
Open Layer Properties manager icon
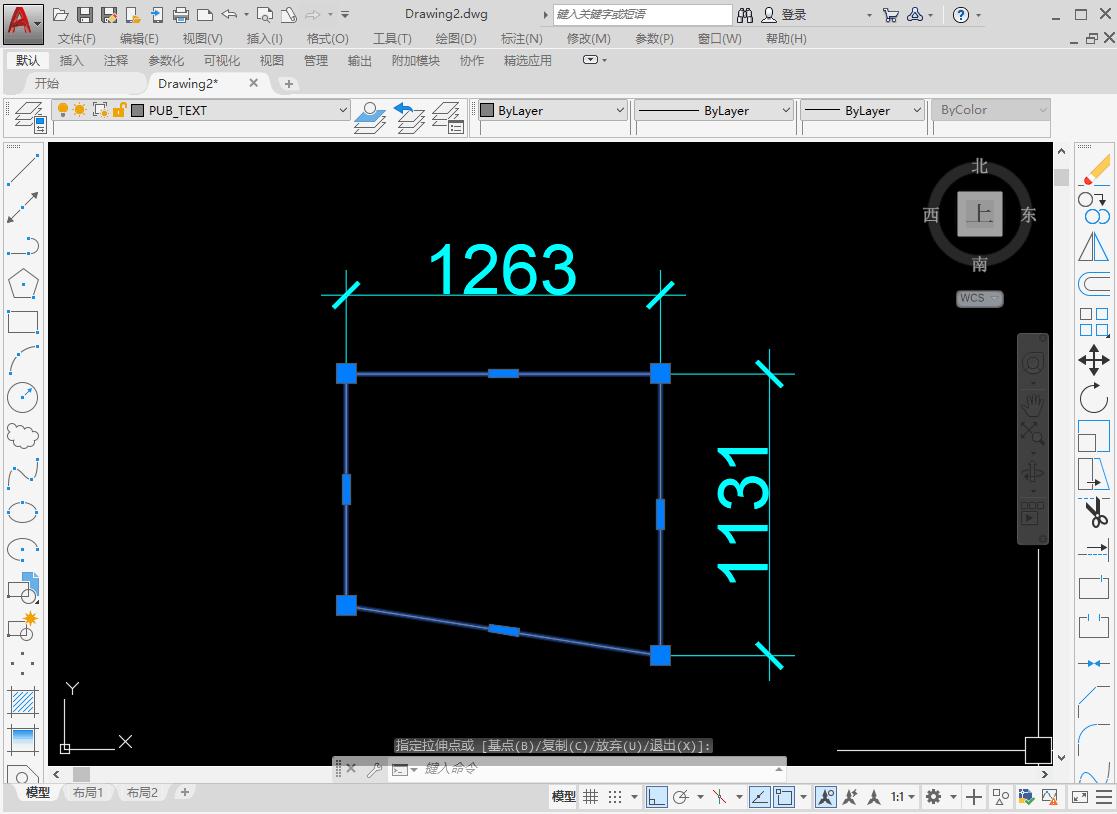29,116
